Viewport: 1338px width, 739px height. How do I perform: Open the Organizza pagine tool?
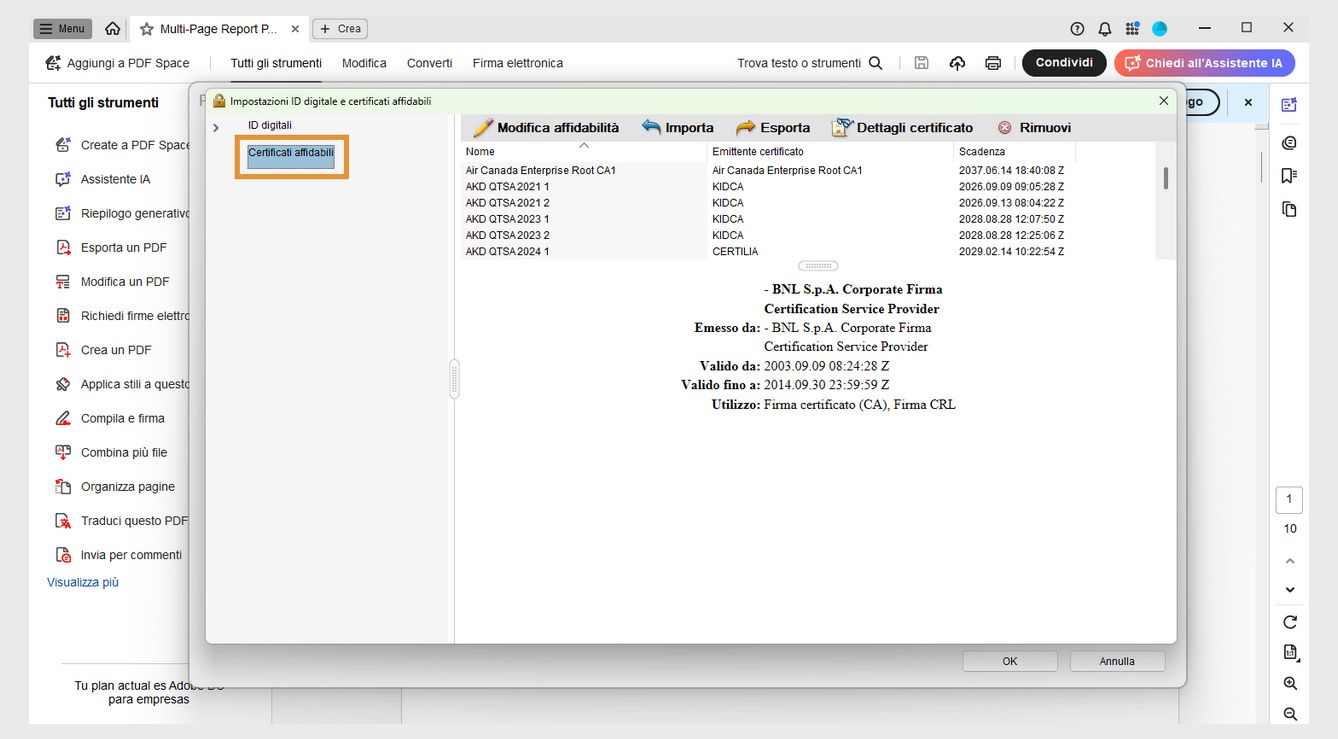(115, 486)
